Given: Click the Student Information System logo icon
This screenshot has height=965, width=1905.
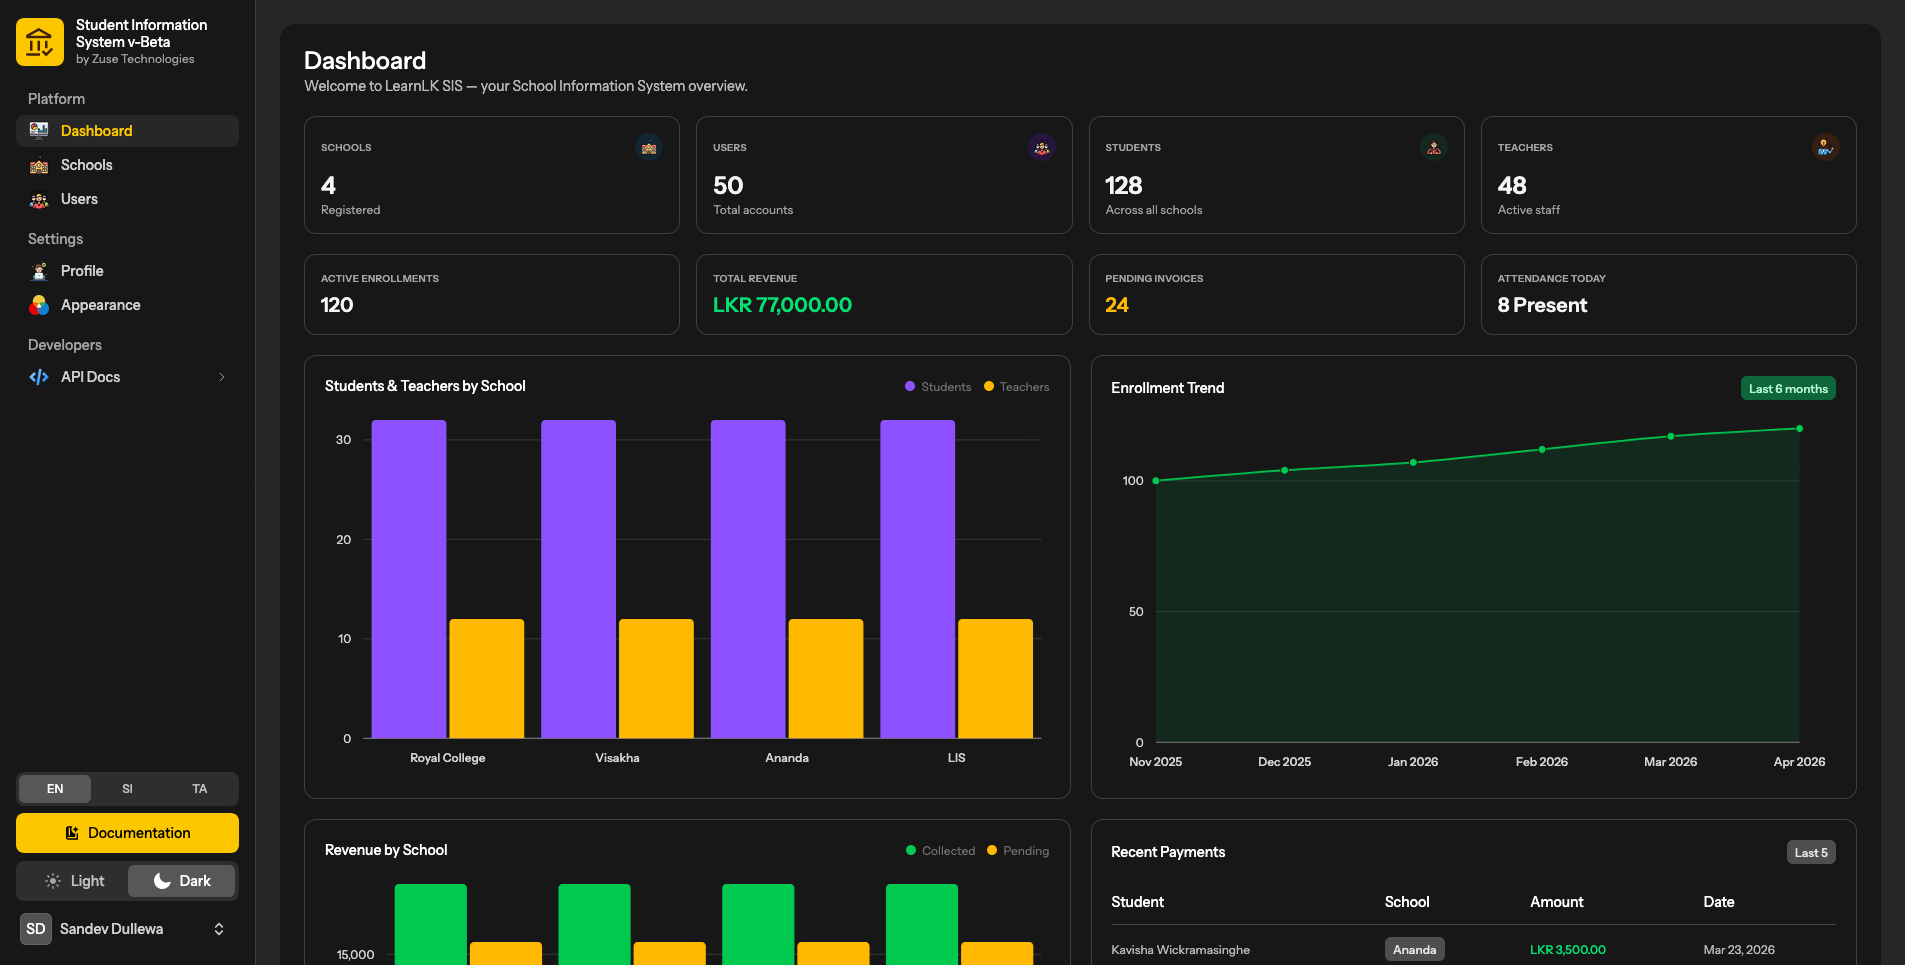Looking at the screenshot, I should [x=40, y=42].
